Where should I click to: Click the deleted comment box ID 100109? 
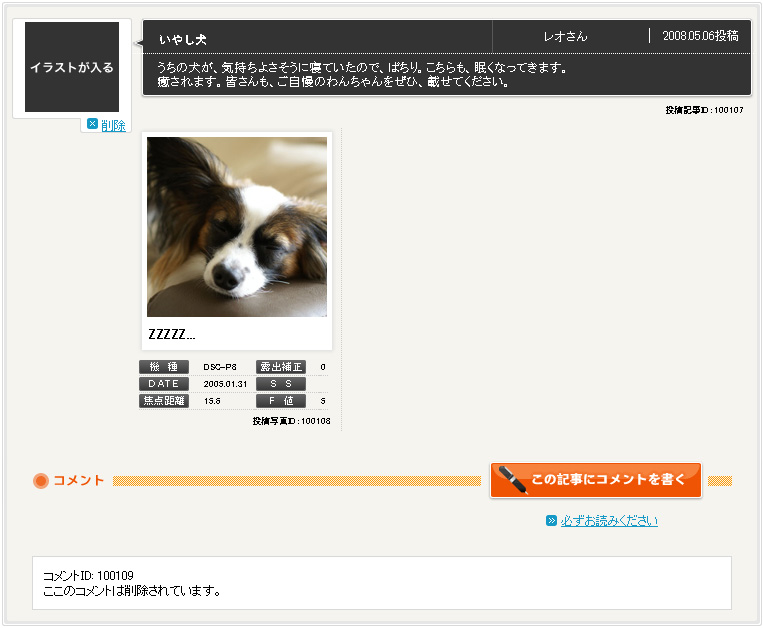click(381, 583)
